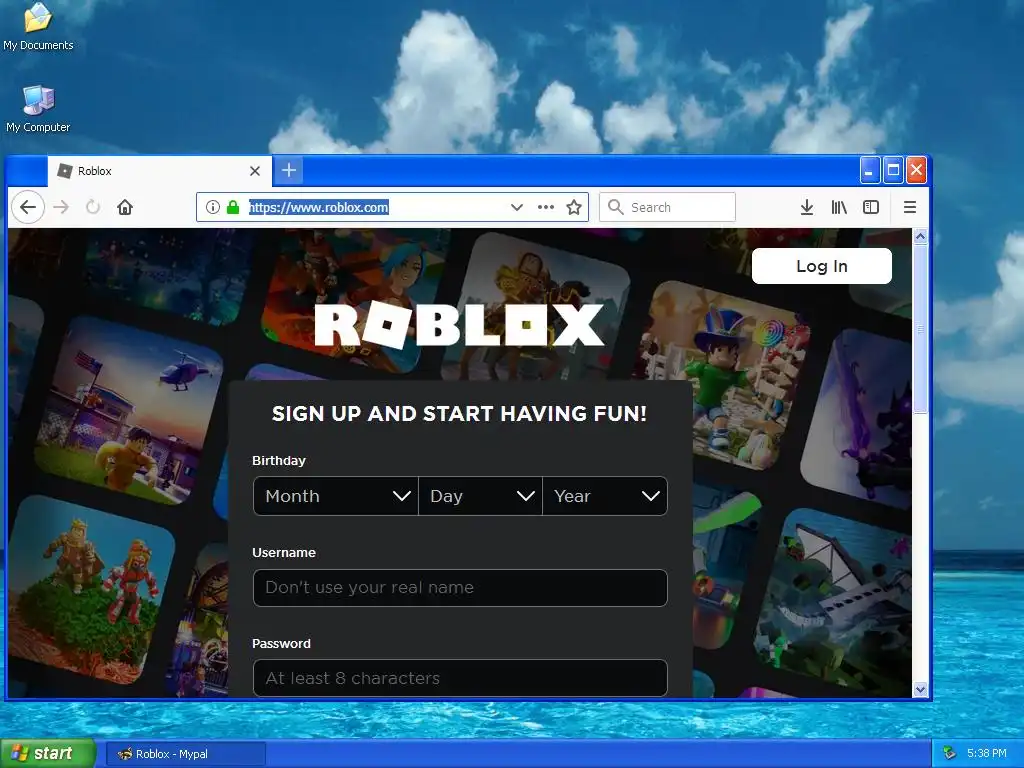The height and width of the screenshot is (768, 1024).
Task: Open the Year birthday dropdown
Action: pyautogui.click(x=605, y=496)
